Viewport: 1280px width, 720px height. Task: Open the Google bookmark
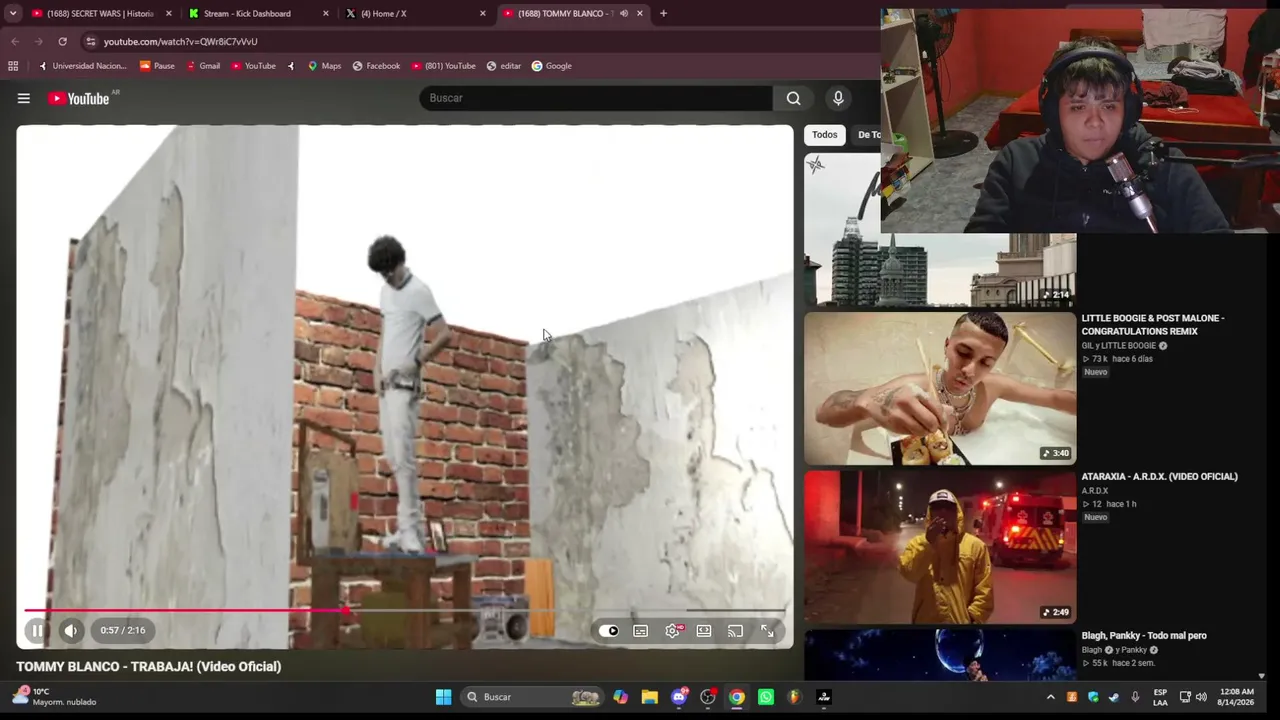(552, 66)
